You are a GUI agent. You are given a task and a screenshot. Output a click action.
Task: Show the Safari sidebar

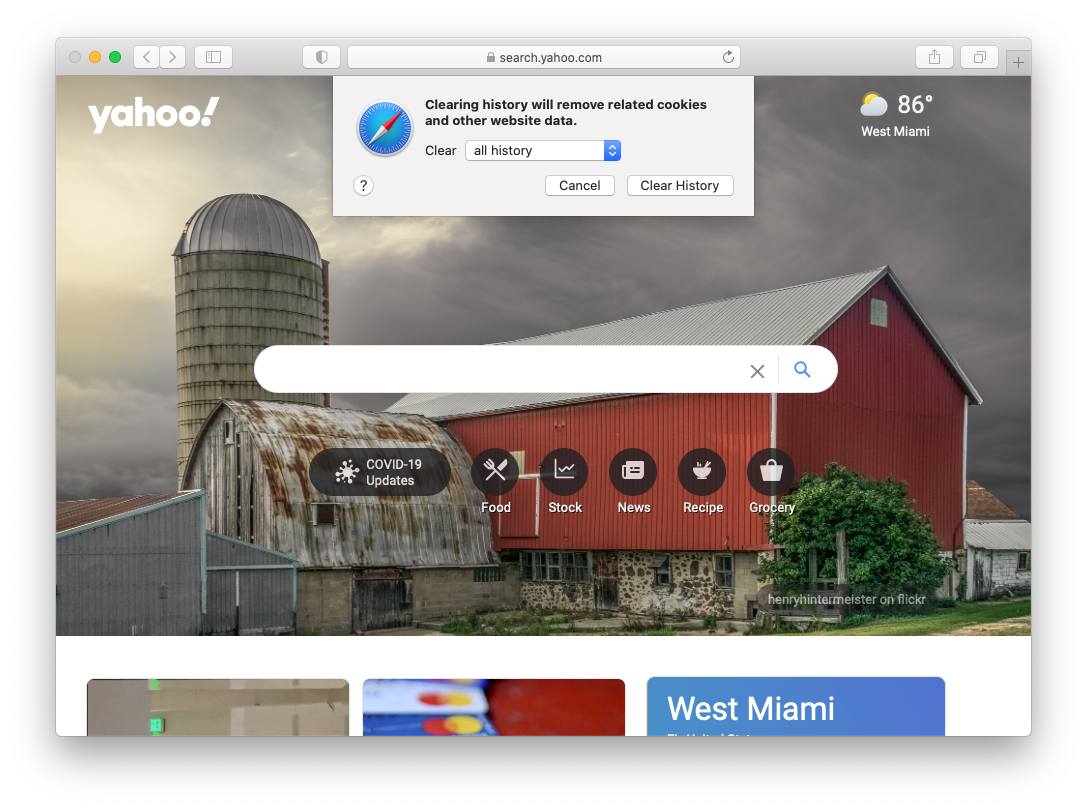(214, 57)
